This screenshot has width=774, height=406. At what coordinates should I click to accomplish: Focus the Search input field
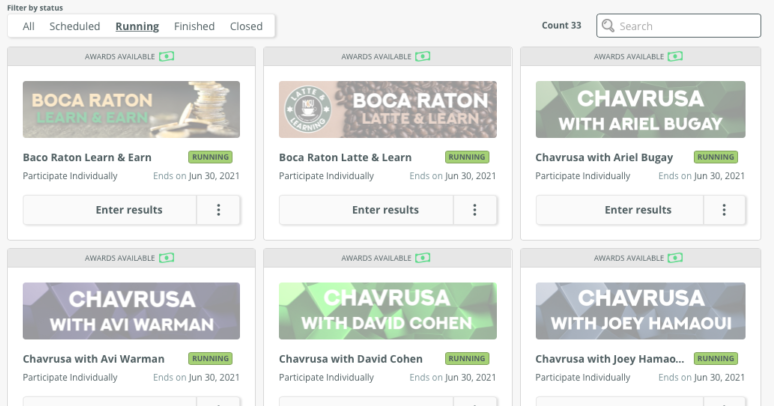687,26
